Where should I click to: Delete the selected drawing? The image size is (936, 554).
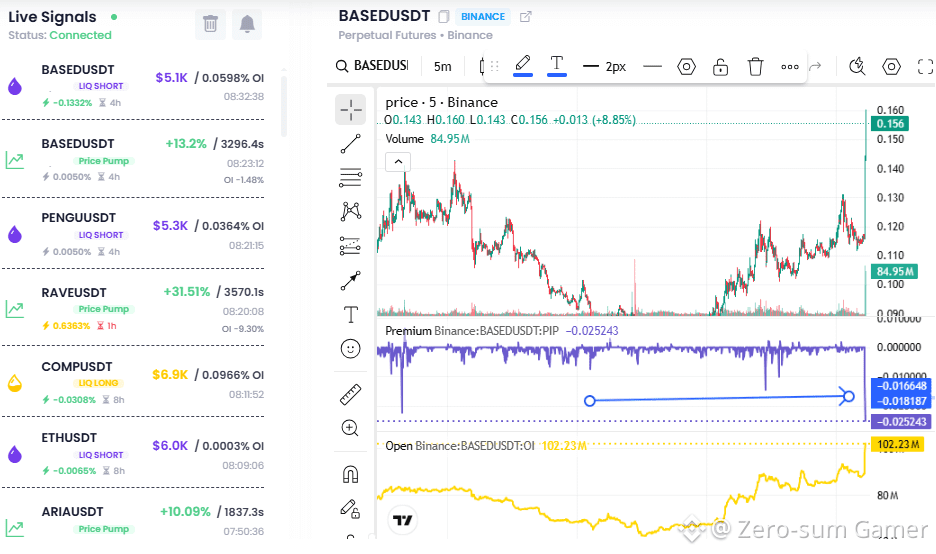[x=755, y=66]
